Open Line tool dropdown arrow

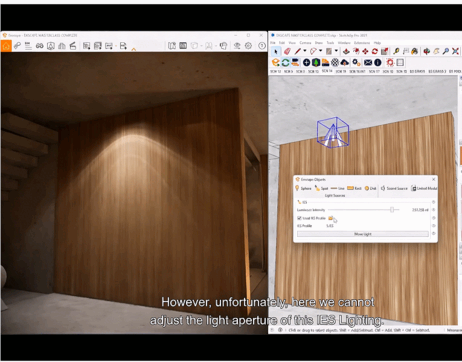[x=304, y=51]
